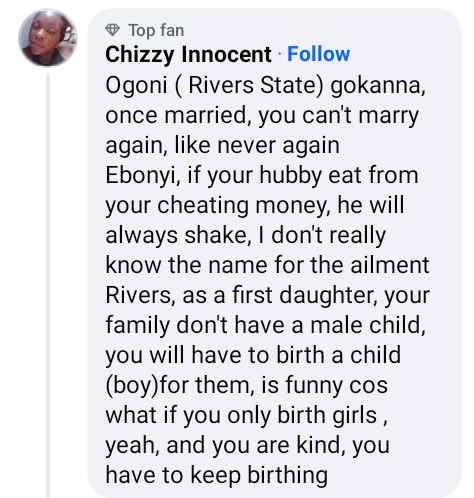Open Chizzy Innocent's profile picture
The height and width of the screenshot is (498, 474).
(x=47, y=38)
